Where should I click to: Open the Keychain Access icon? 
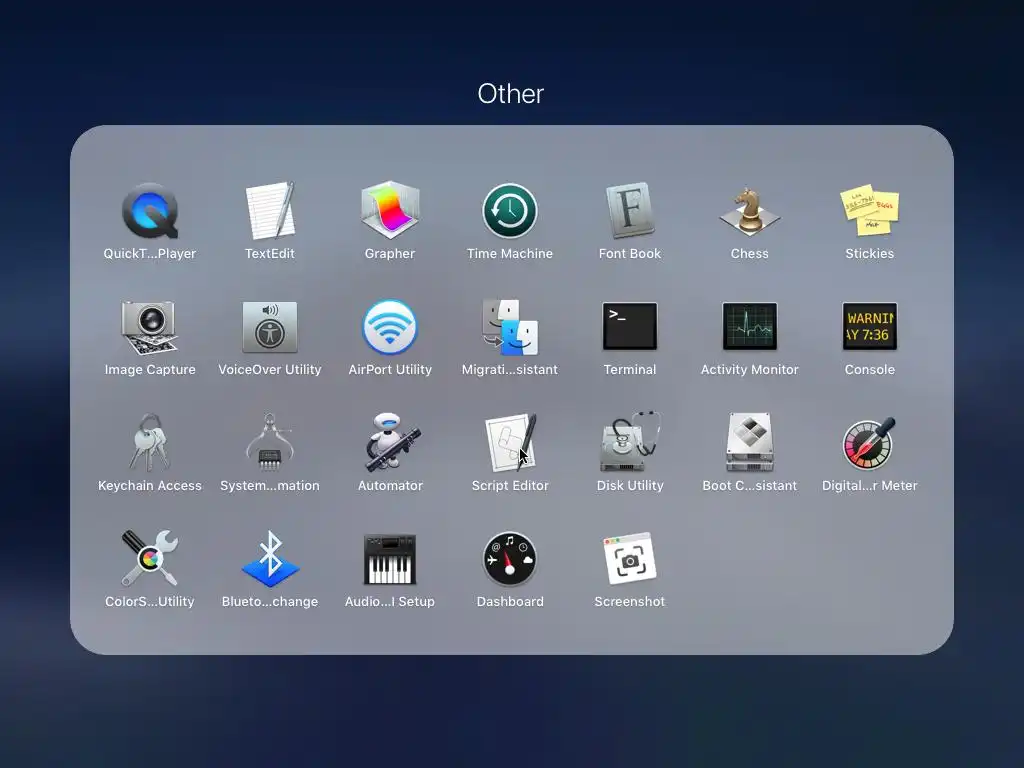150,443
